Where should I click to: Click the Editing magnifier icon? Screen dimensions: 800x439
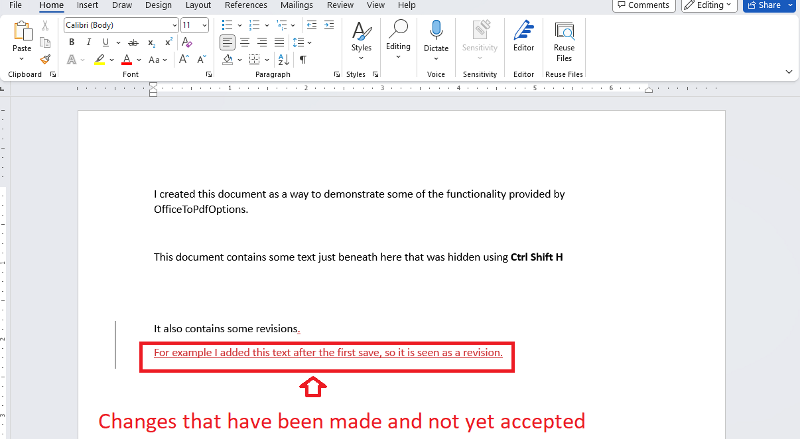pyautogui.click(x=398, y=29)
